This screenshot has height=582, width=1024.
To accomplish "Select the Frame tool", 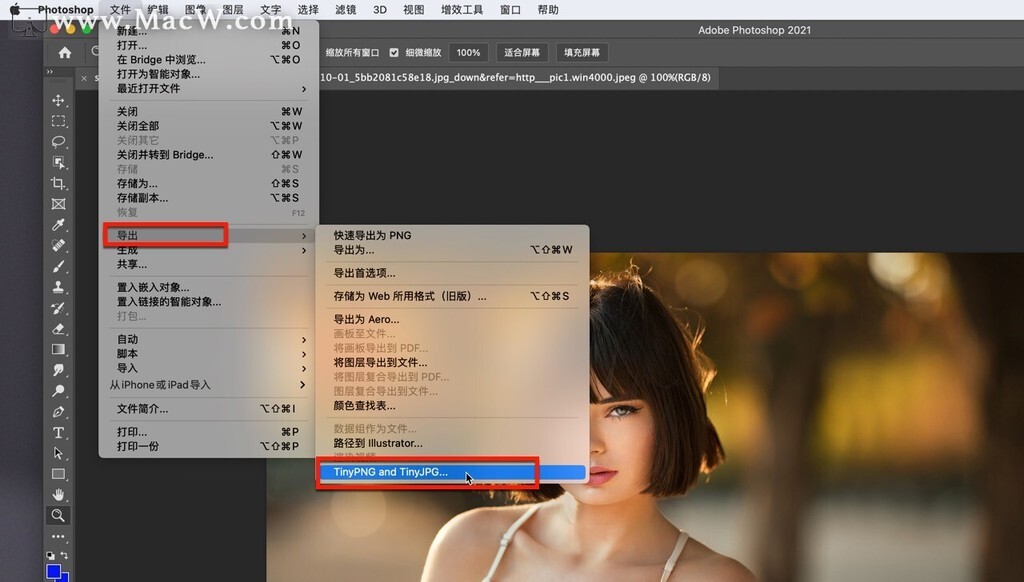I will [x=58, y=204].
